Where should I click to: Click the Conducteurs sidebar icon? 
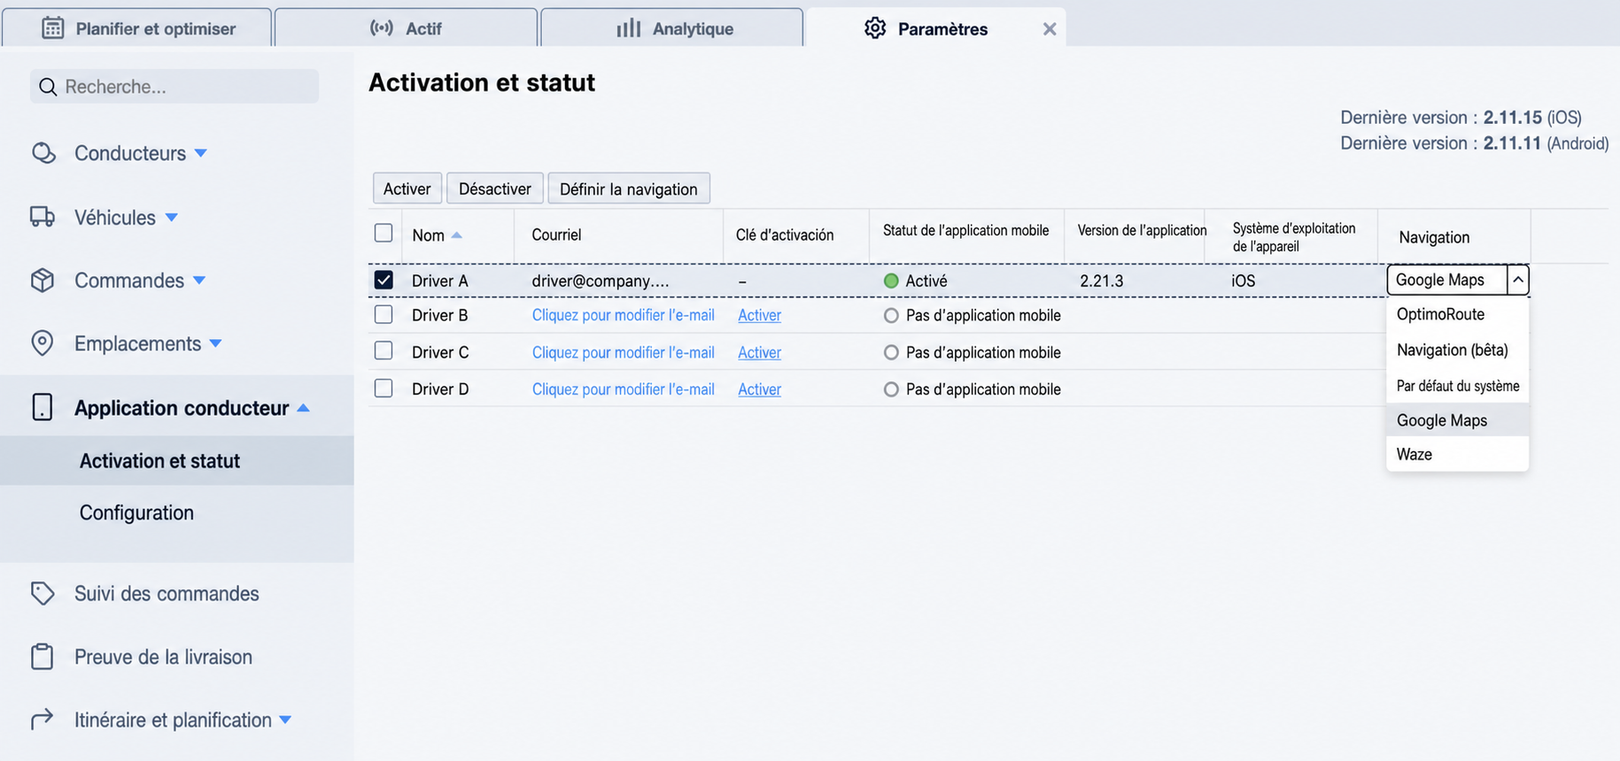click(43, 153)
